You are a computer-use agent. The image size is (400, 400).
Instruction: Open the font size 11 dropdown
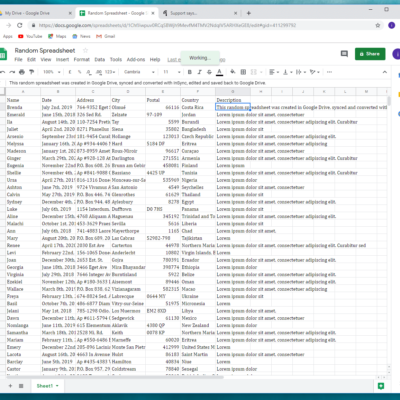(x=172, y=72)
